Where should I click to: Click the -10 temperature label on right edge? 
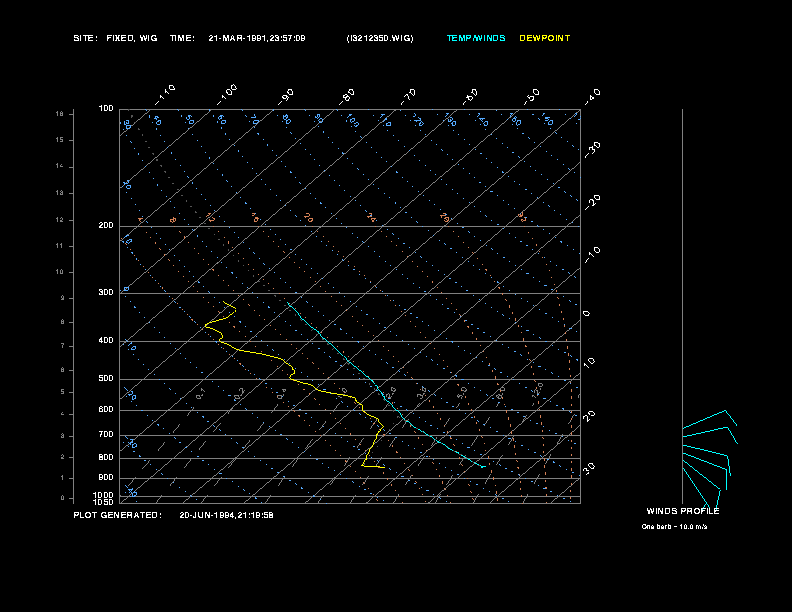click(593, 255)
